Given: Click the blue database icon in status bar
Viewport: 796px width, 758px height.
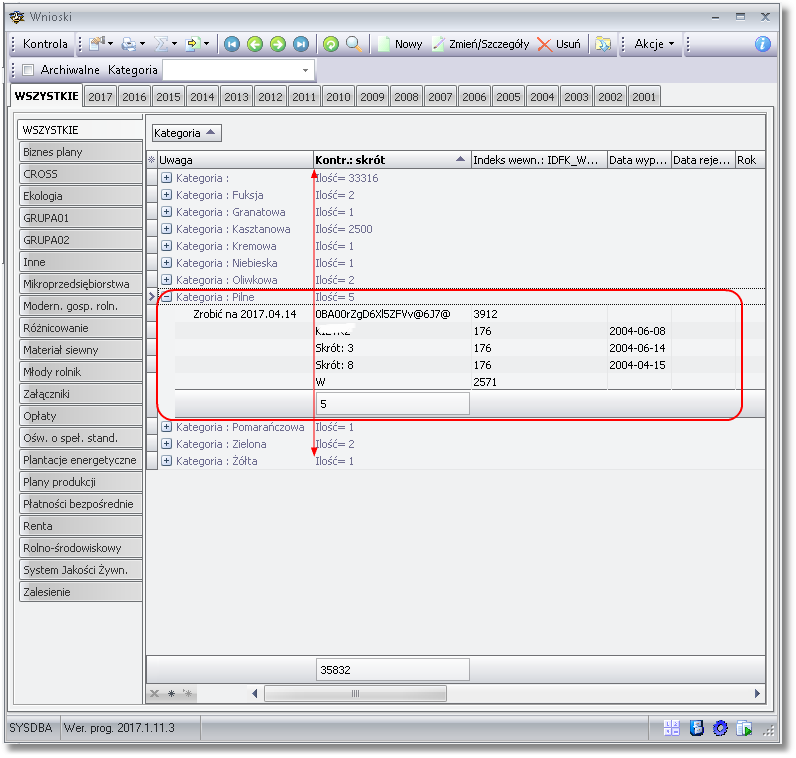Looking at the screenshot, I should 696,728.
